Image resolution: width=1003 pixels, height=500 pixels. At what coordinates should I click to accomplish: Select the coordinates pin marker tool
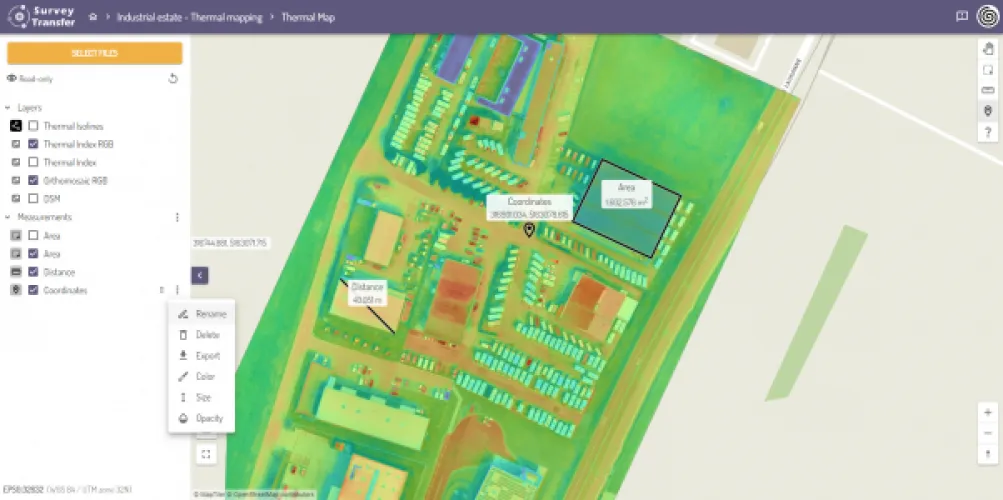point(988,111)
